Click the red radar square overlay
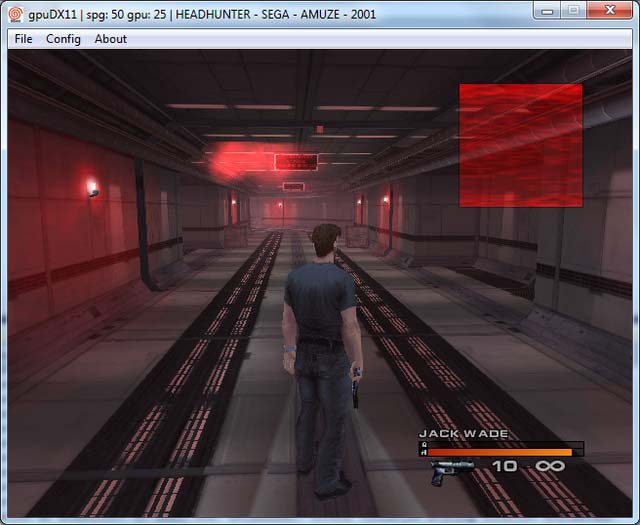640x525 pixels. pos(520,145)
